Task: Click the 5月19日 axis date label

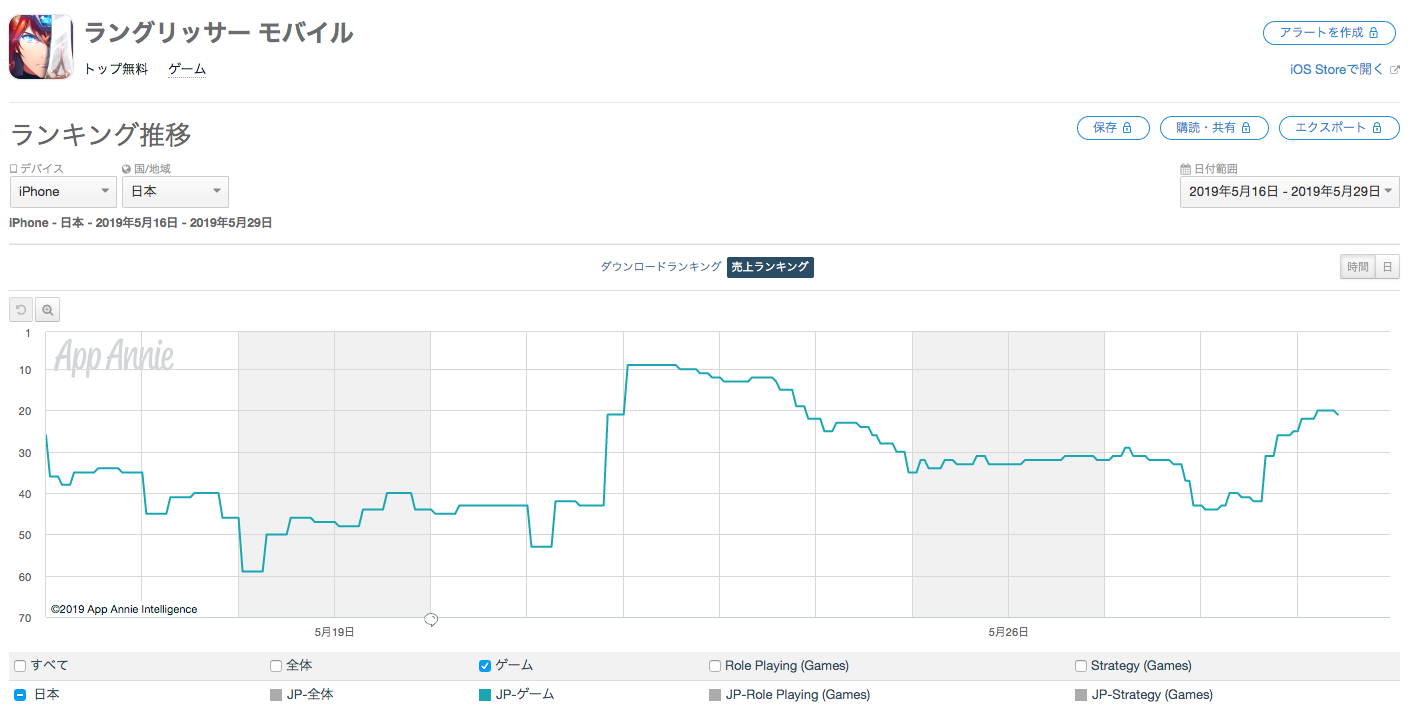Action: [x=334, y=632]
